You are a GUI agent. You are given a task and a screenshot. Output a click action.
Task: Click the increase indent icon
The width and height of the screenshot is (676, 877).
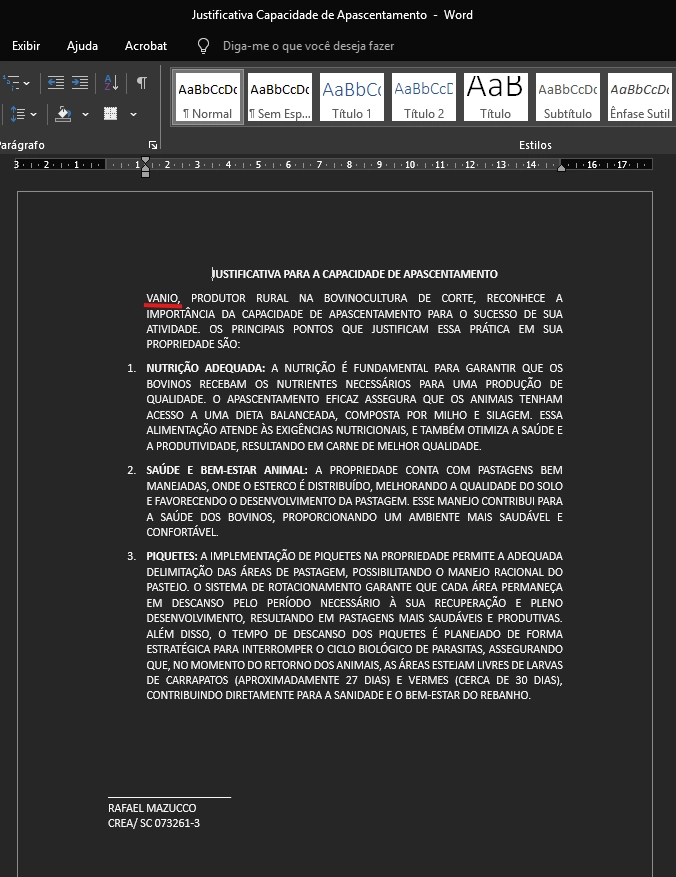click(80, 83)
